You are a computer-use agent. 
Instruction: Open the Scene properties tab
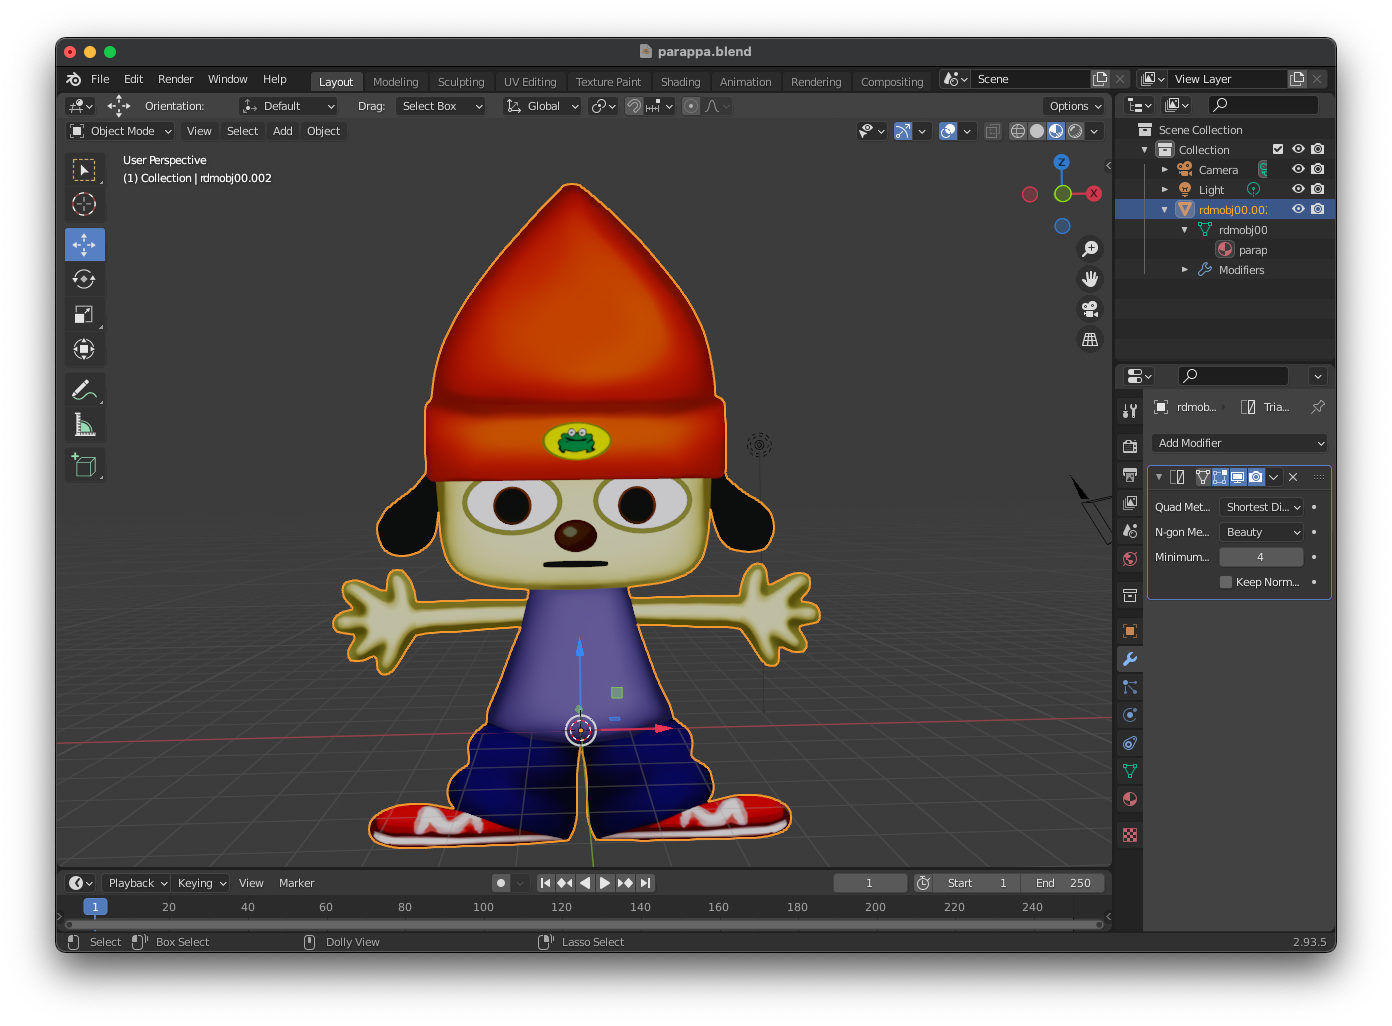(1130, 530)
